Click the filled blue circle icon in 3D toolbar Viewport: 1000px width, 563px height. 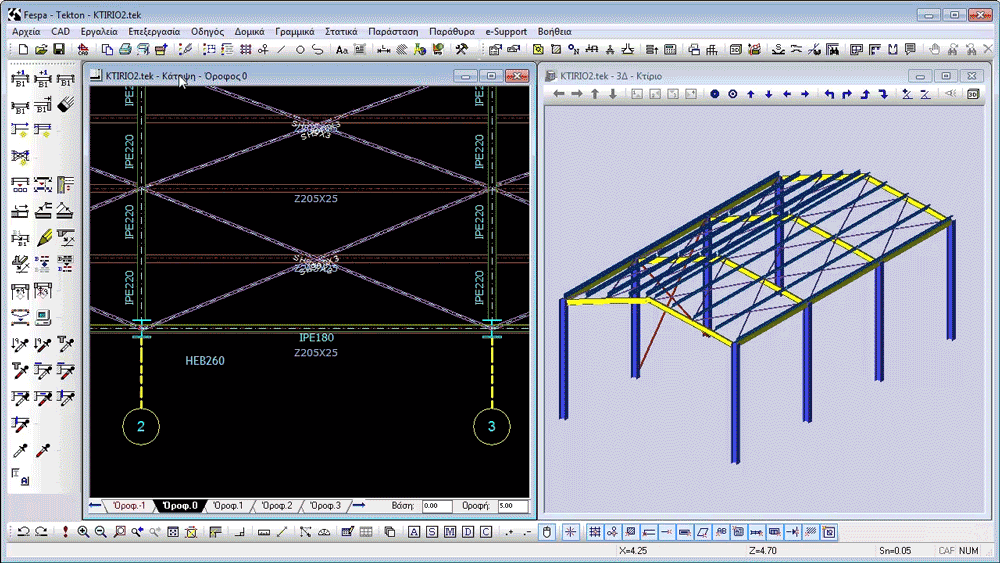[715, 94]
